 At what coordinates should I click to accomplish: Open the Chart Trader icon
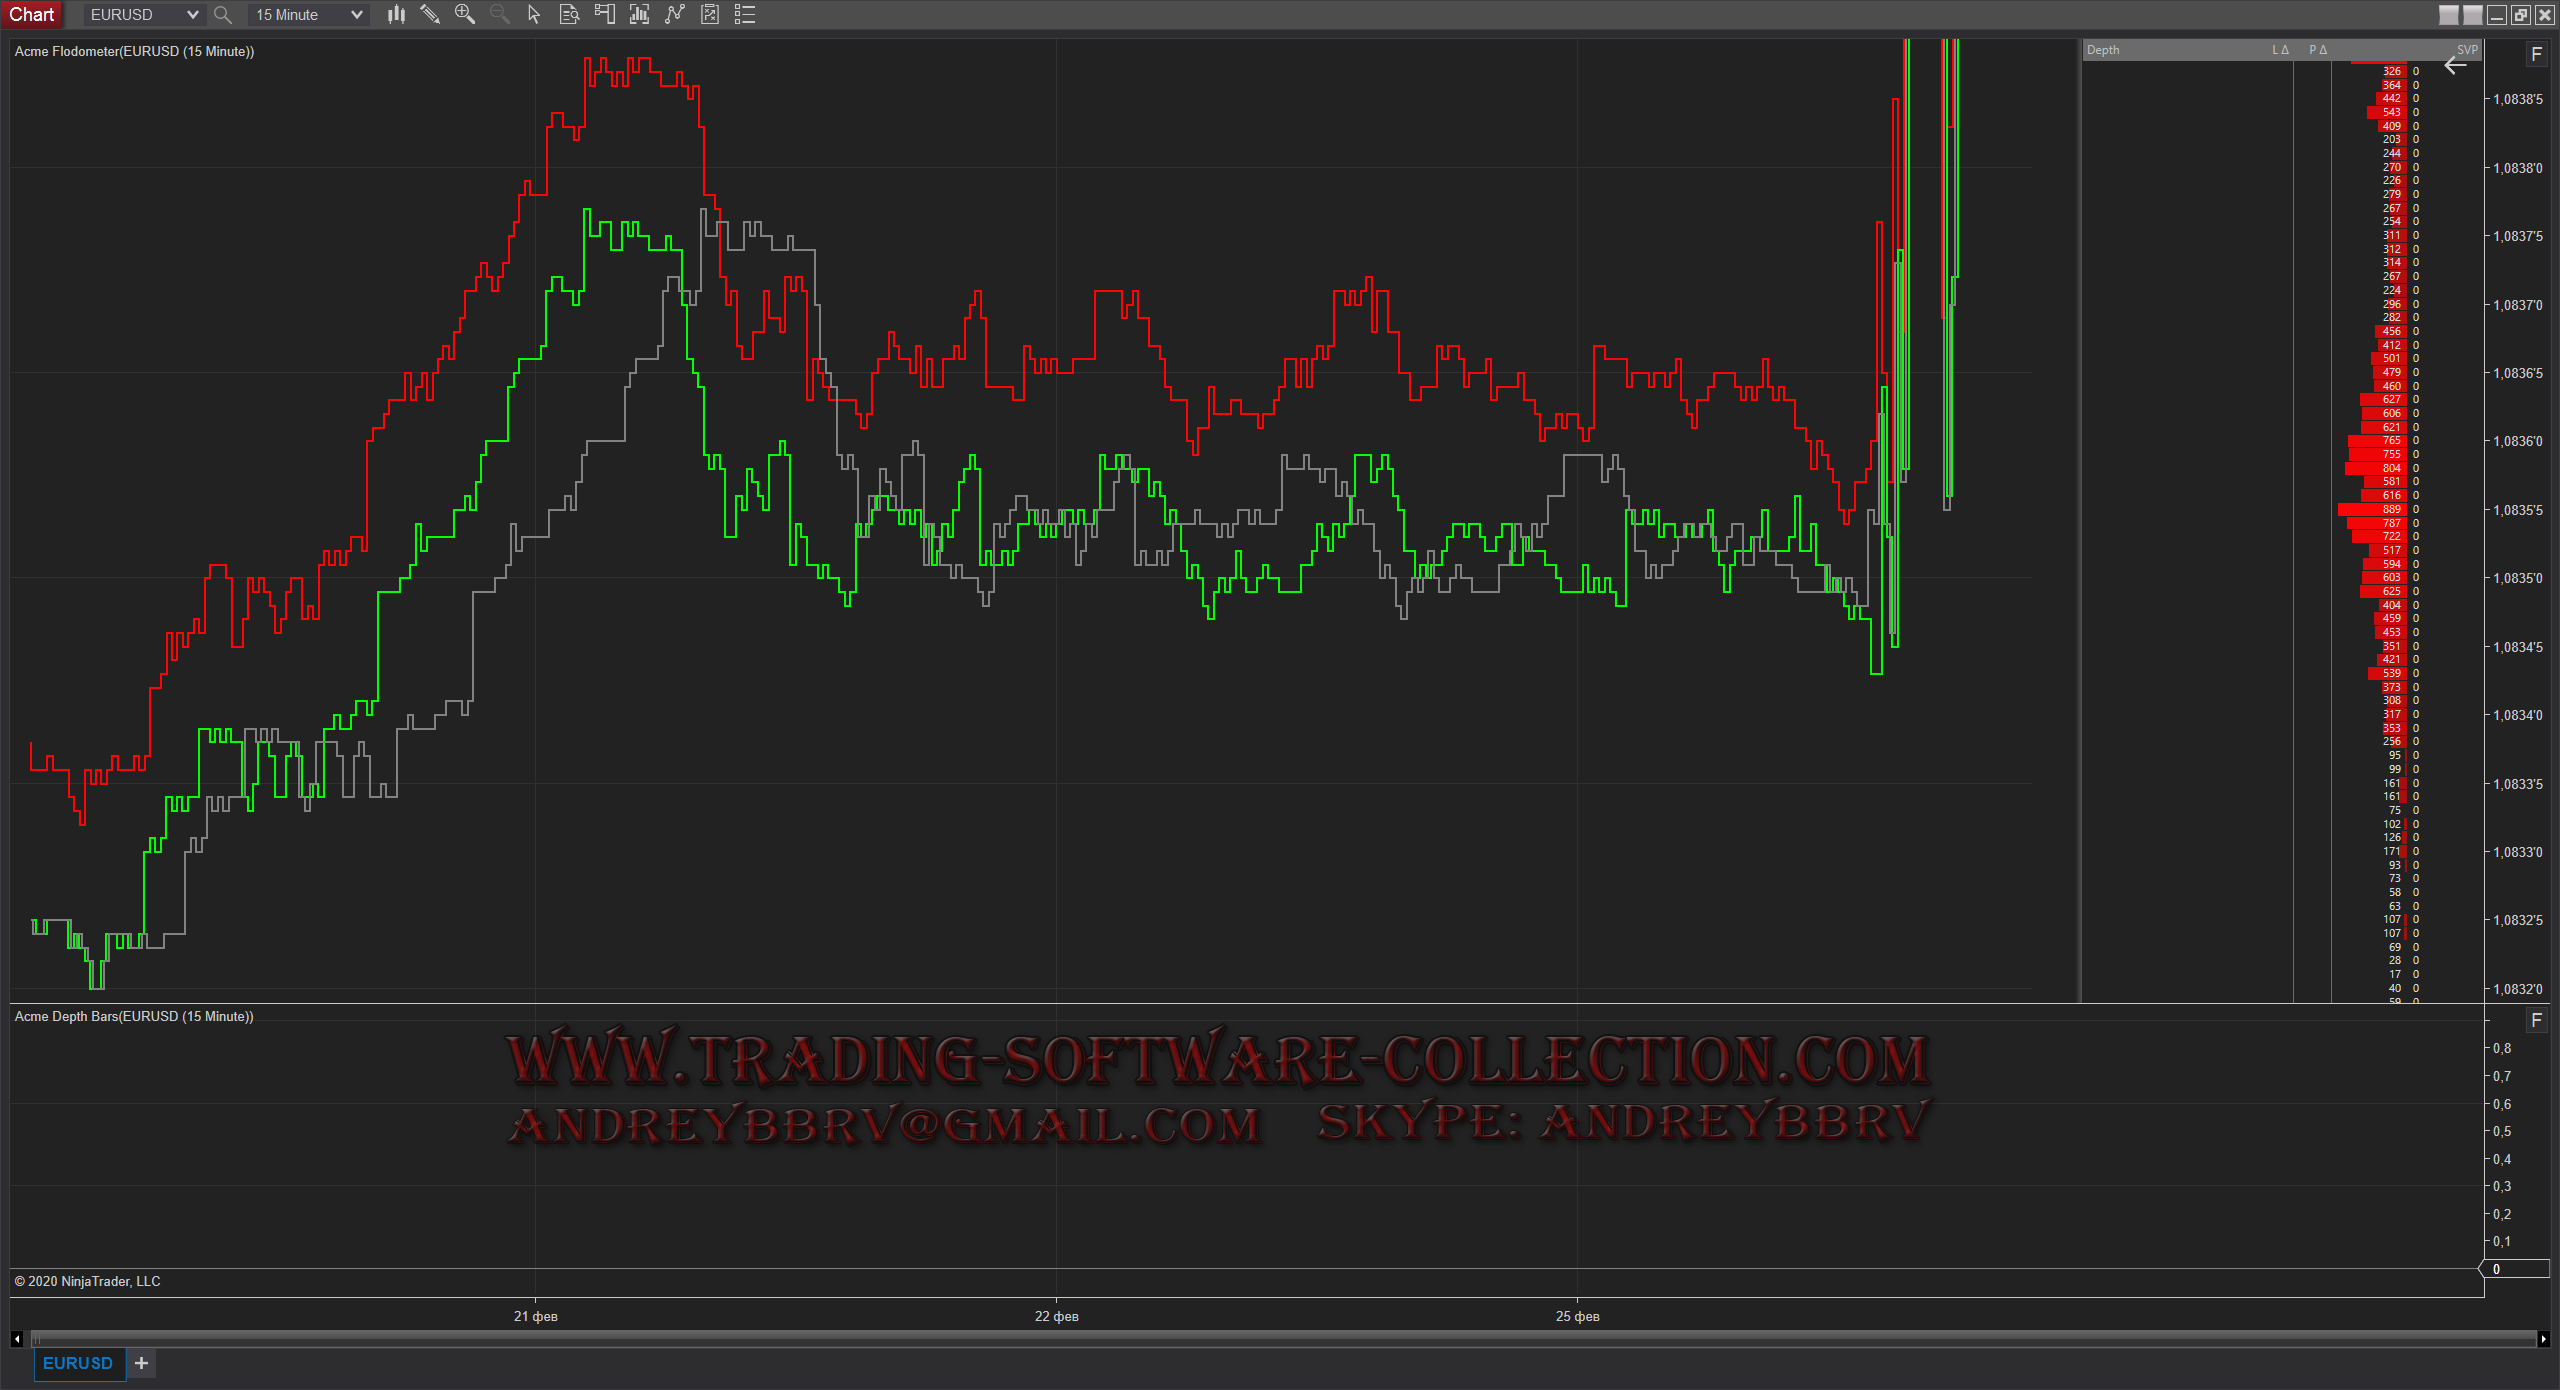pos(604,14)
